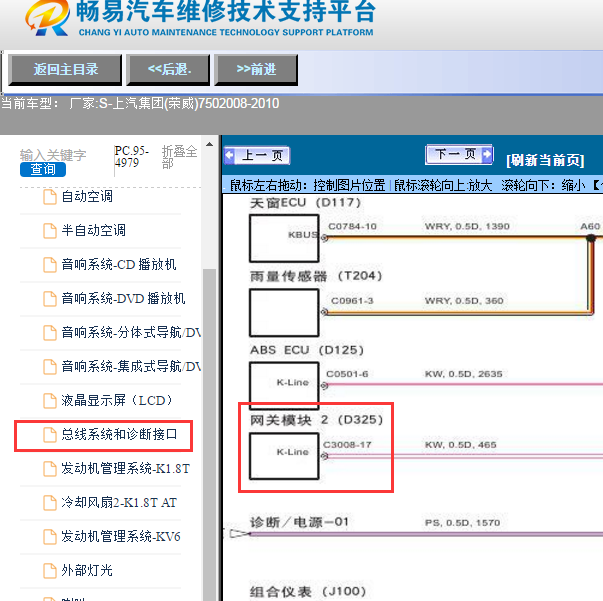
Task: Open 音响系统-分体式导航 item
Action: pos(131,333)
